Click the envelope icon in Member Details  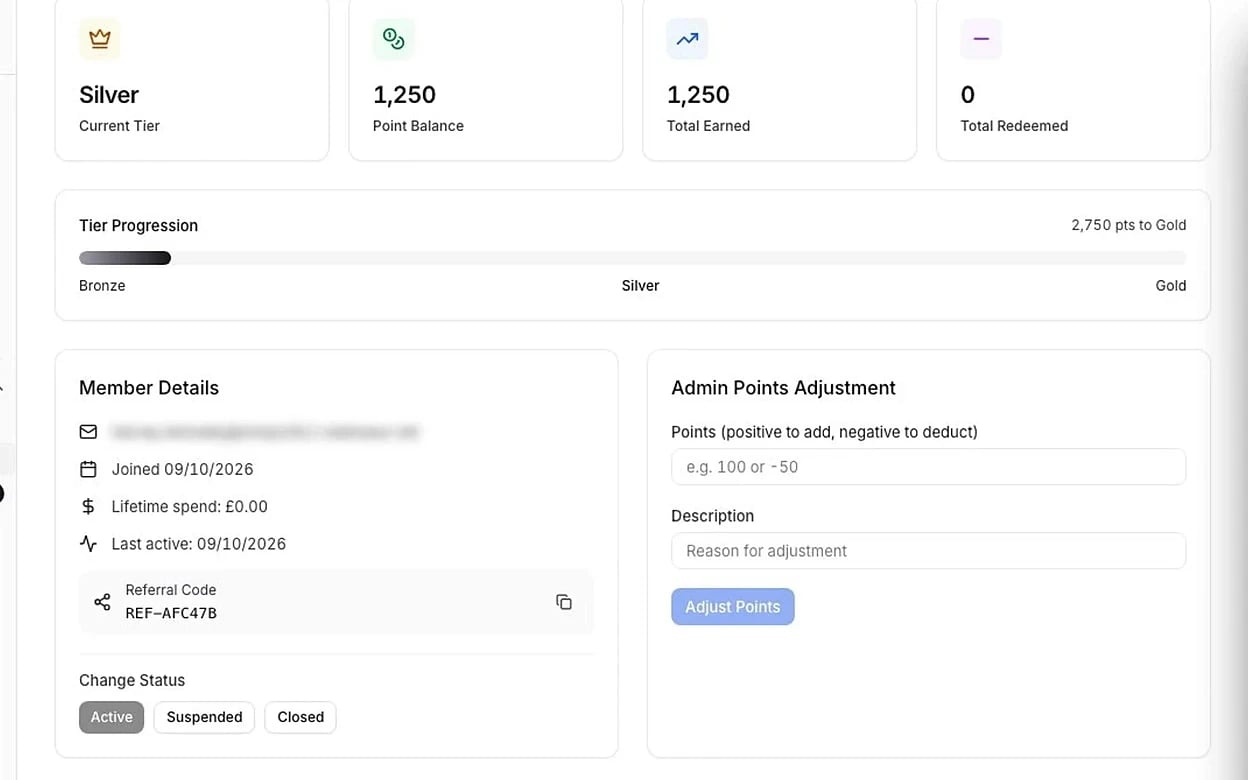88,432
